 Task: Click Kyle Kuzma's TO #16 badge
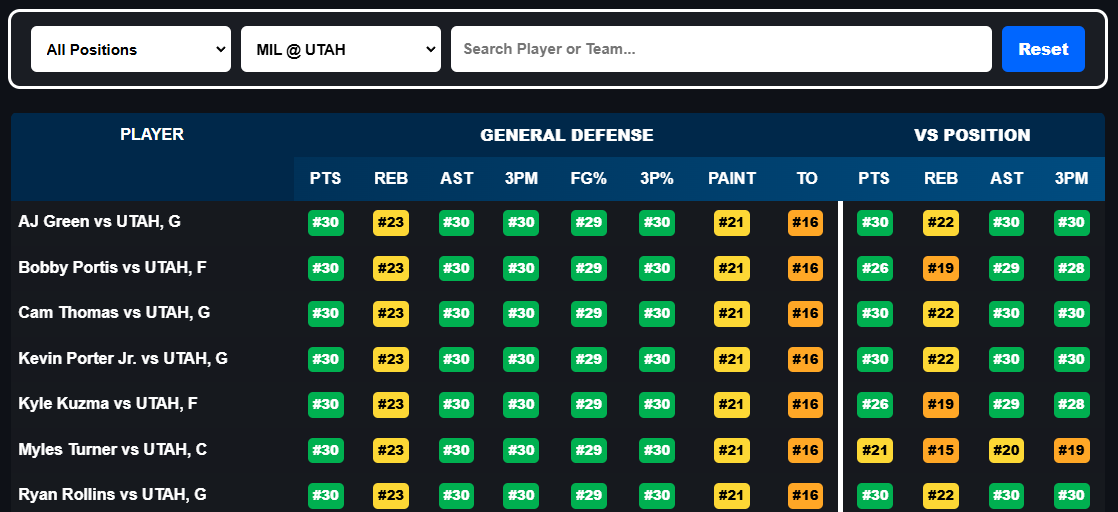[x=806, y=404]
